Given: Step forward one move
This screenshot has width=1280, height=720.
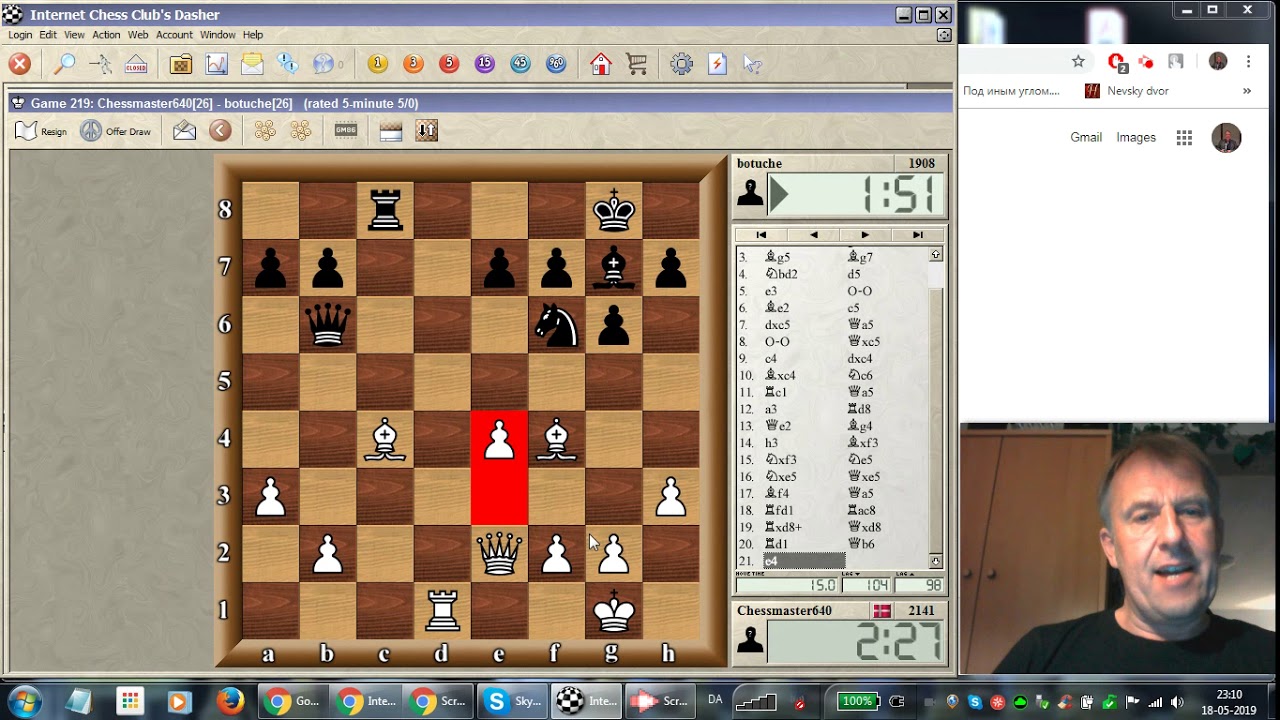Looking at the screenshot, I should (865, 235).
